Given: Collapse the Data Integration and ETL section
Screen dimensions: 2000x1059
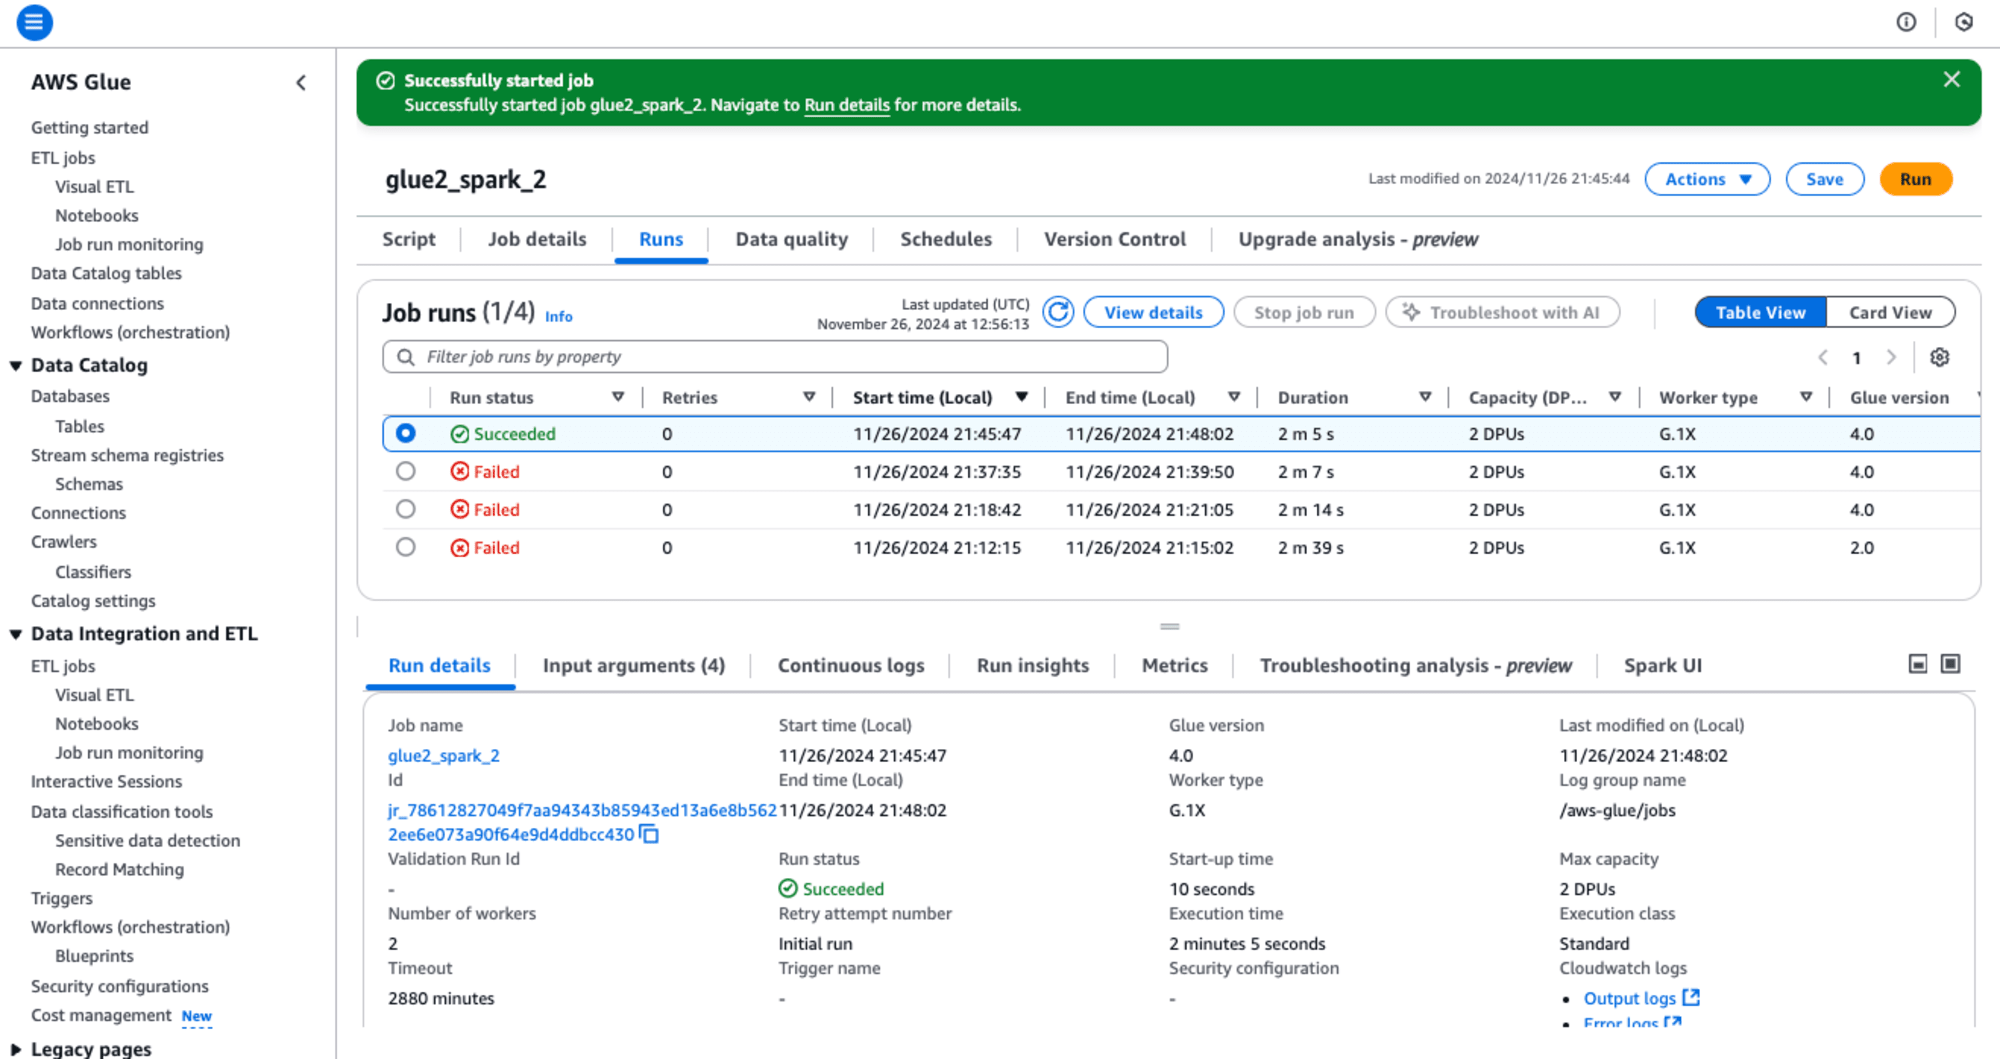Looking at the screenshot, I should pos(16,634).
